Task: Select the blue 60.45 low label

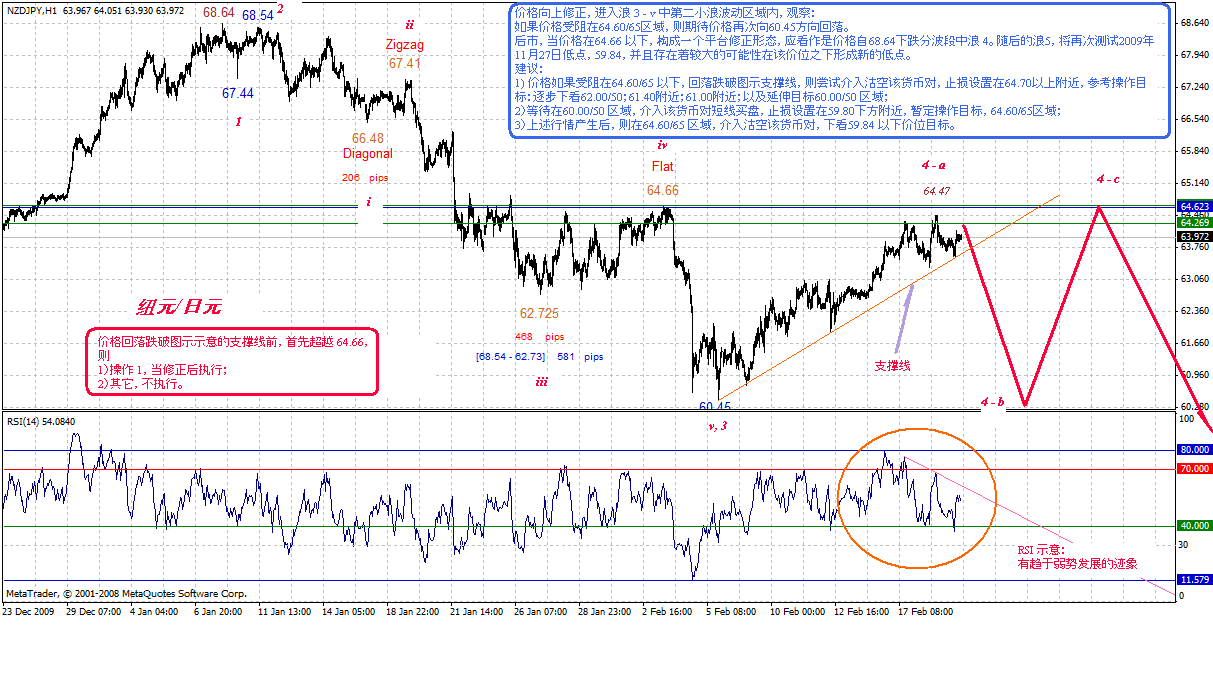Action: tap(715, 405)
